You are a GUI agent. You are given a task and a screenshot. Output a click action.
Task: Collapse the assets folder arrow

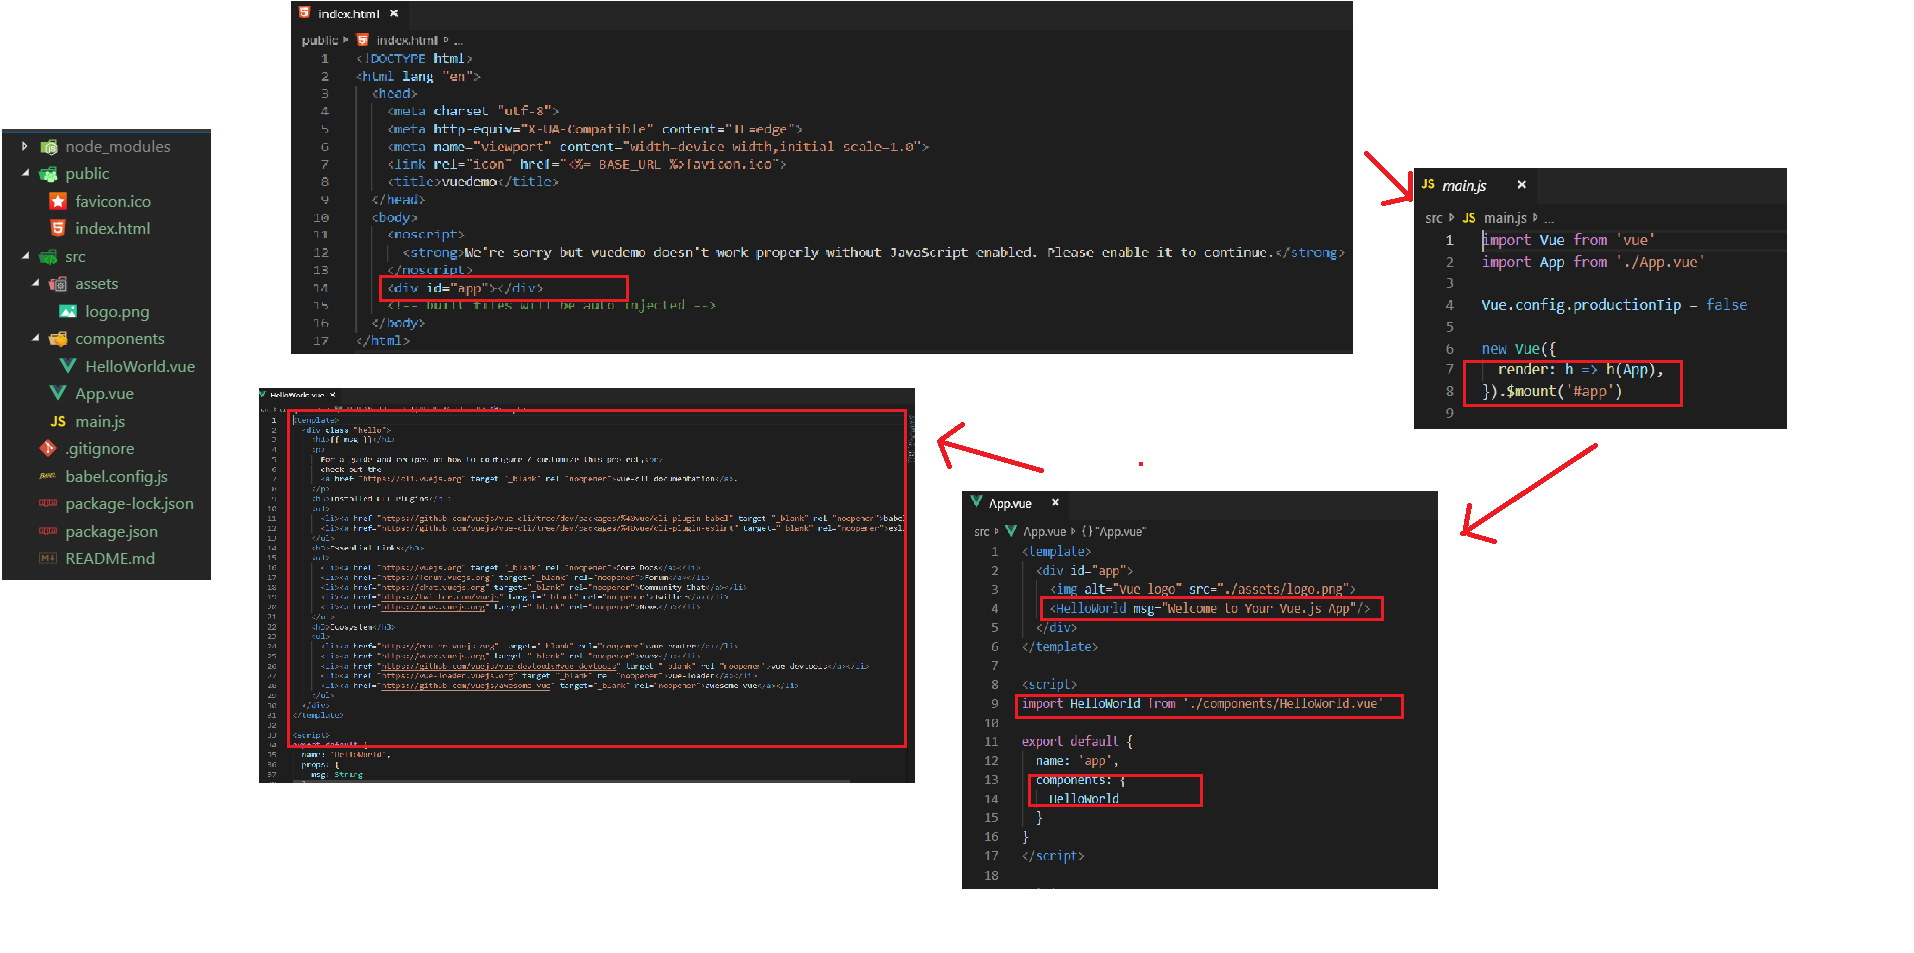(35, 283)
